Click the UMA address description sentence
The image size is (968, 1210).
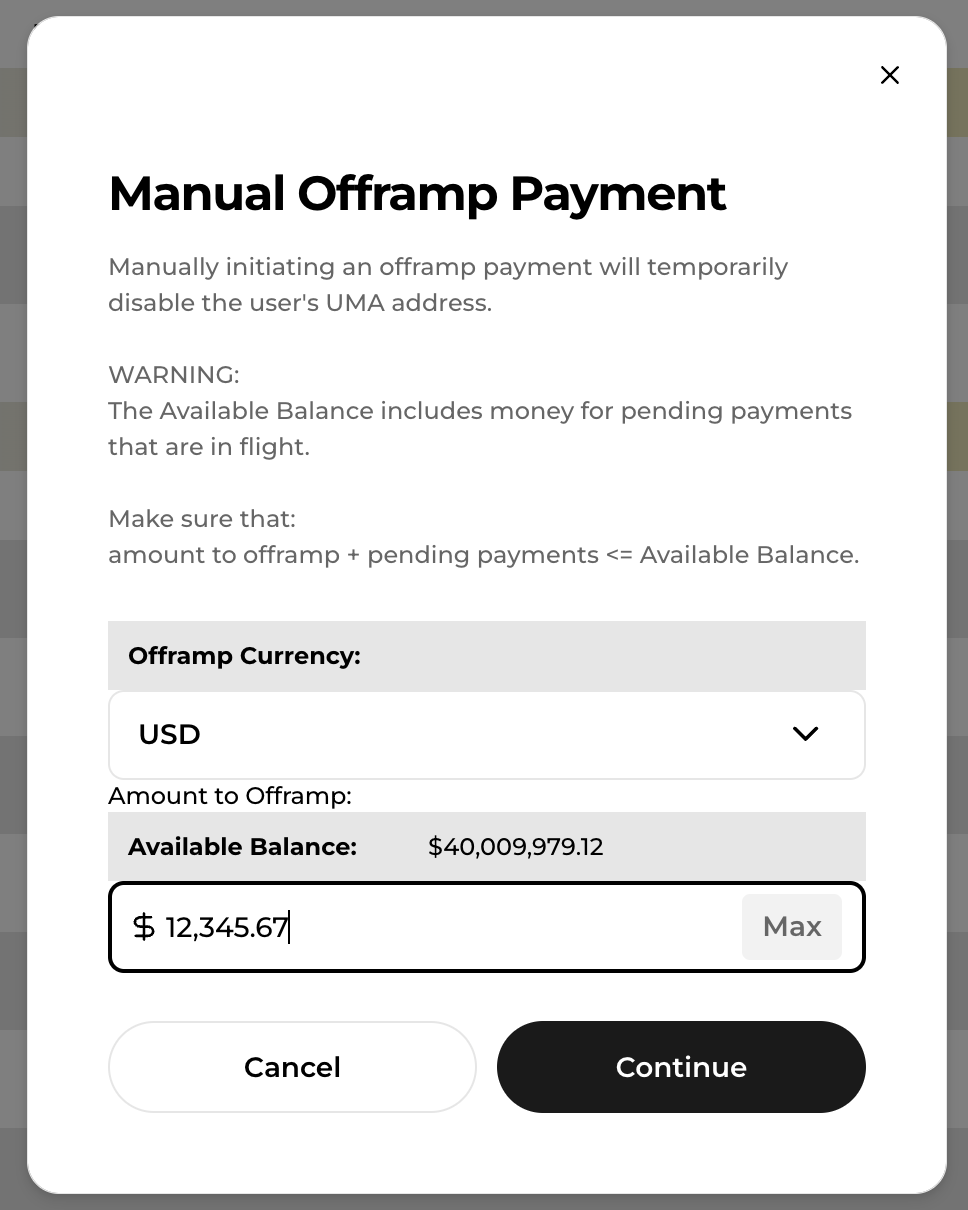pos(448,285)
